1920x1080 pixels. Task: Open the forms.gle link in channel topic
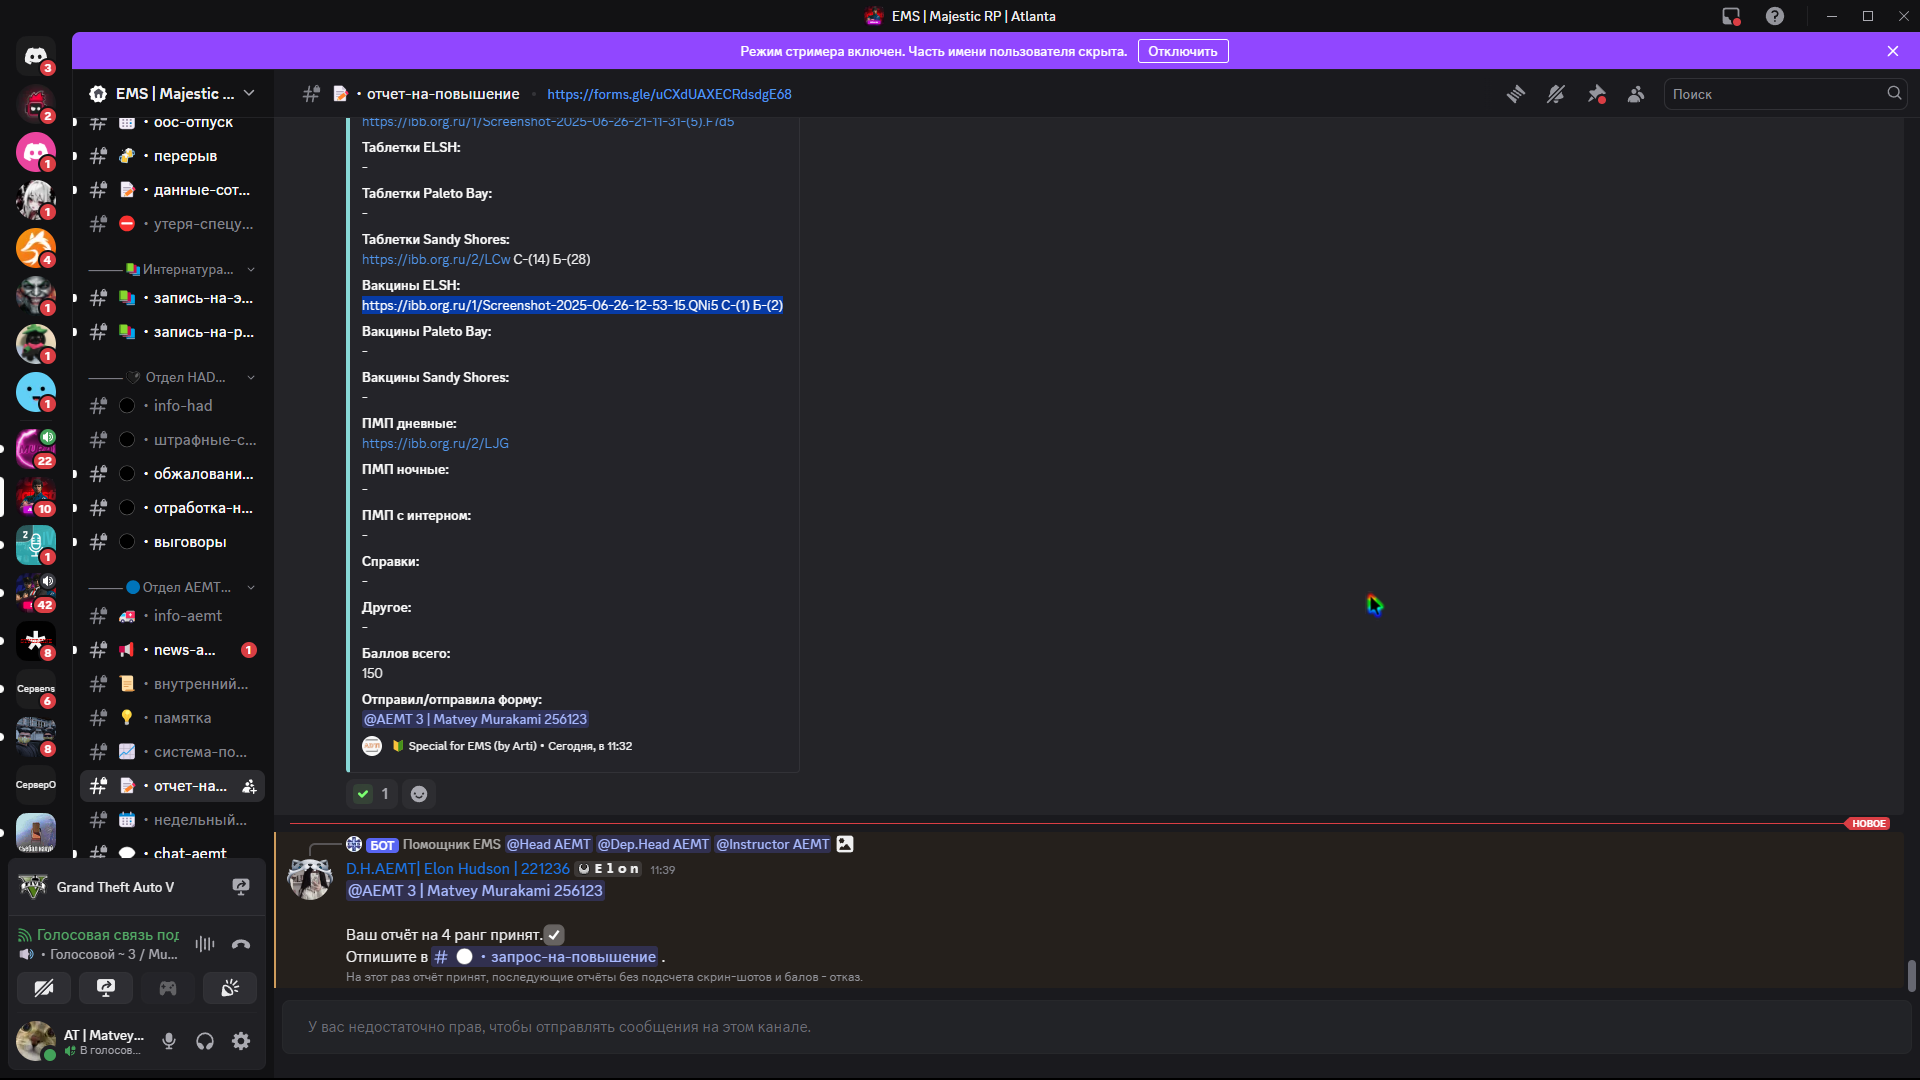[669, 94]
